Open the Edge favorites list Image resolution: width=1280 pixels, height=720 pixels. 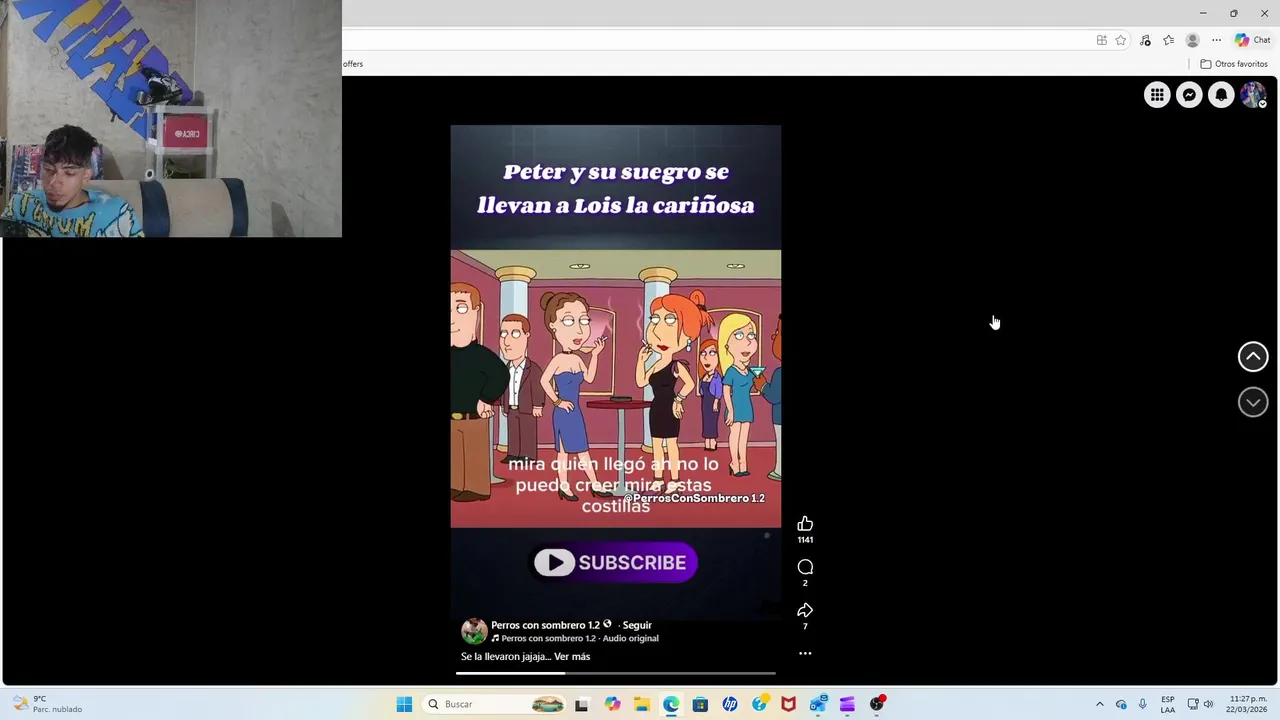(1168, 40)
